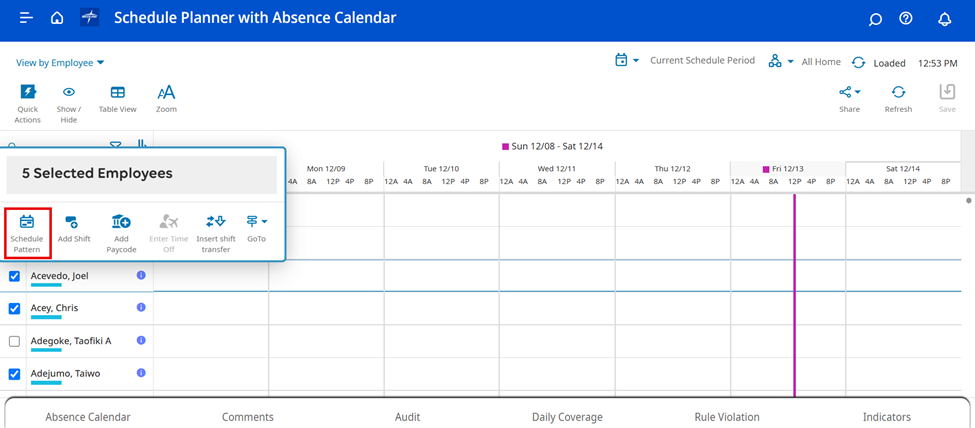Open the GoTo dropdown
This screenshot has height=428, width=975.
pyautogui.click(x=257, y=222)
